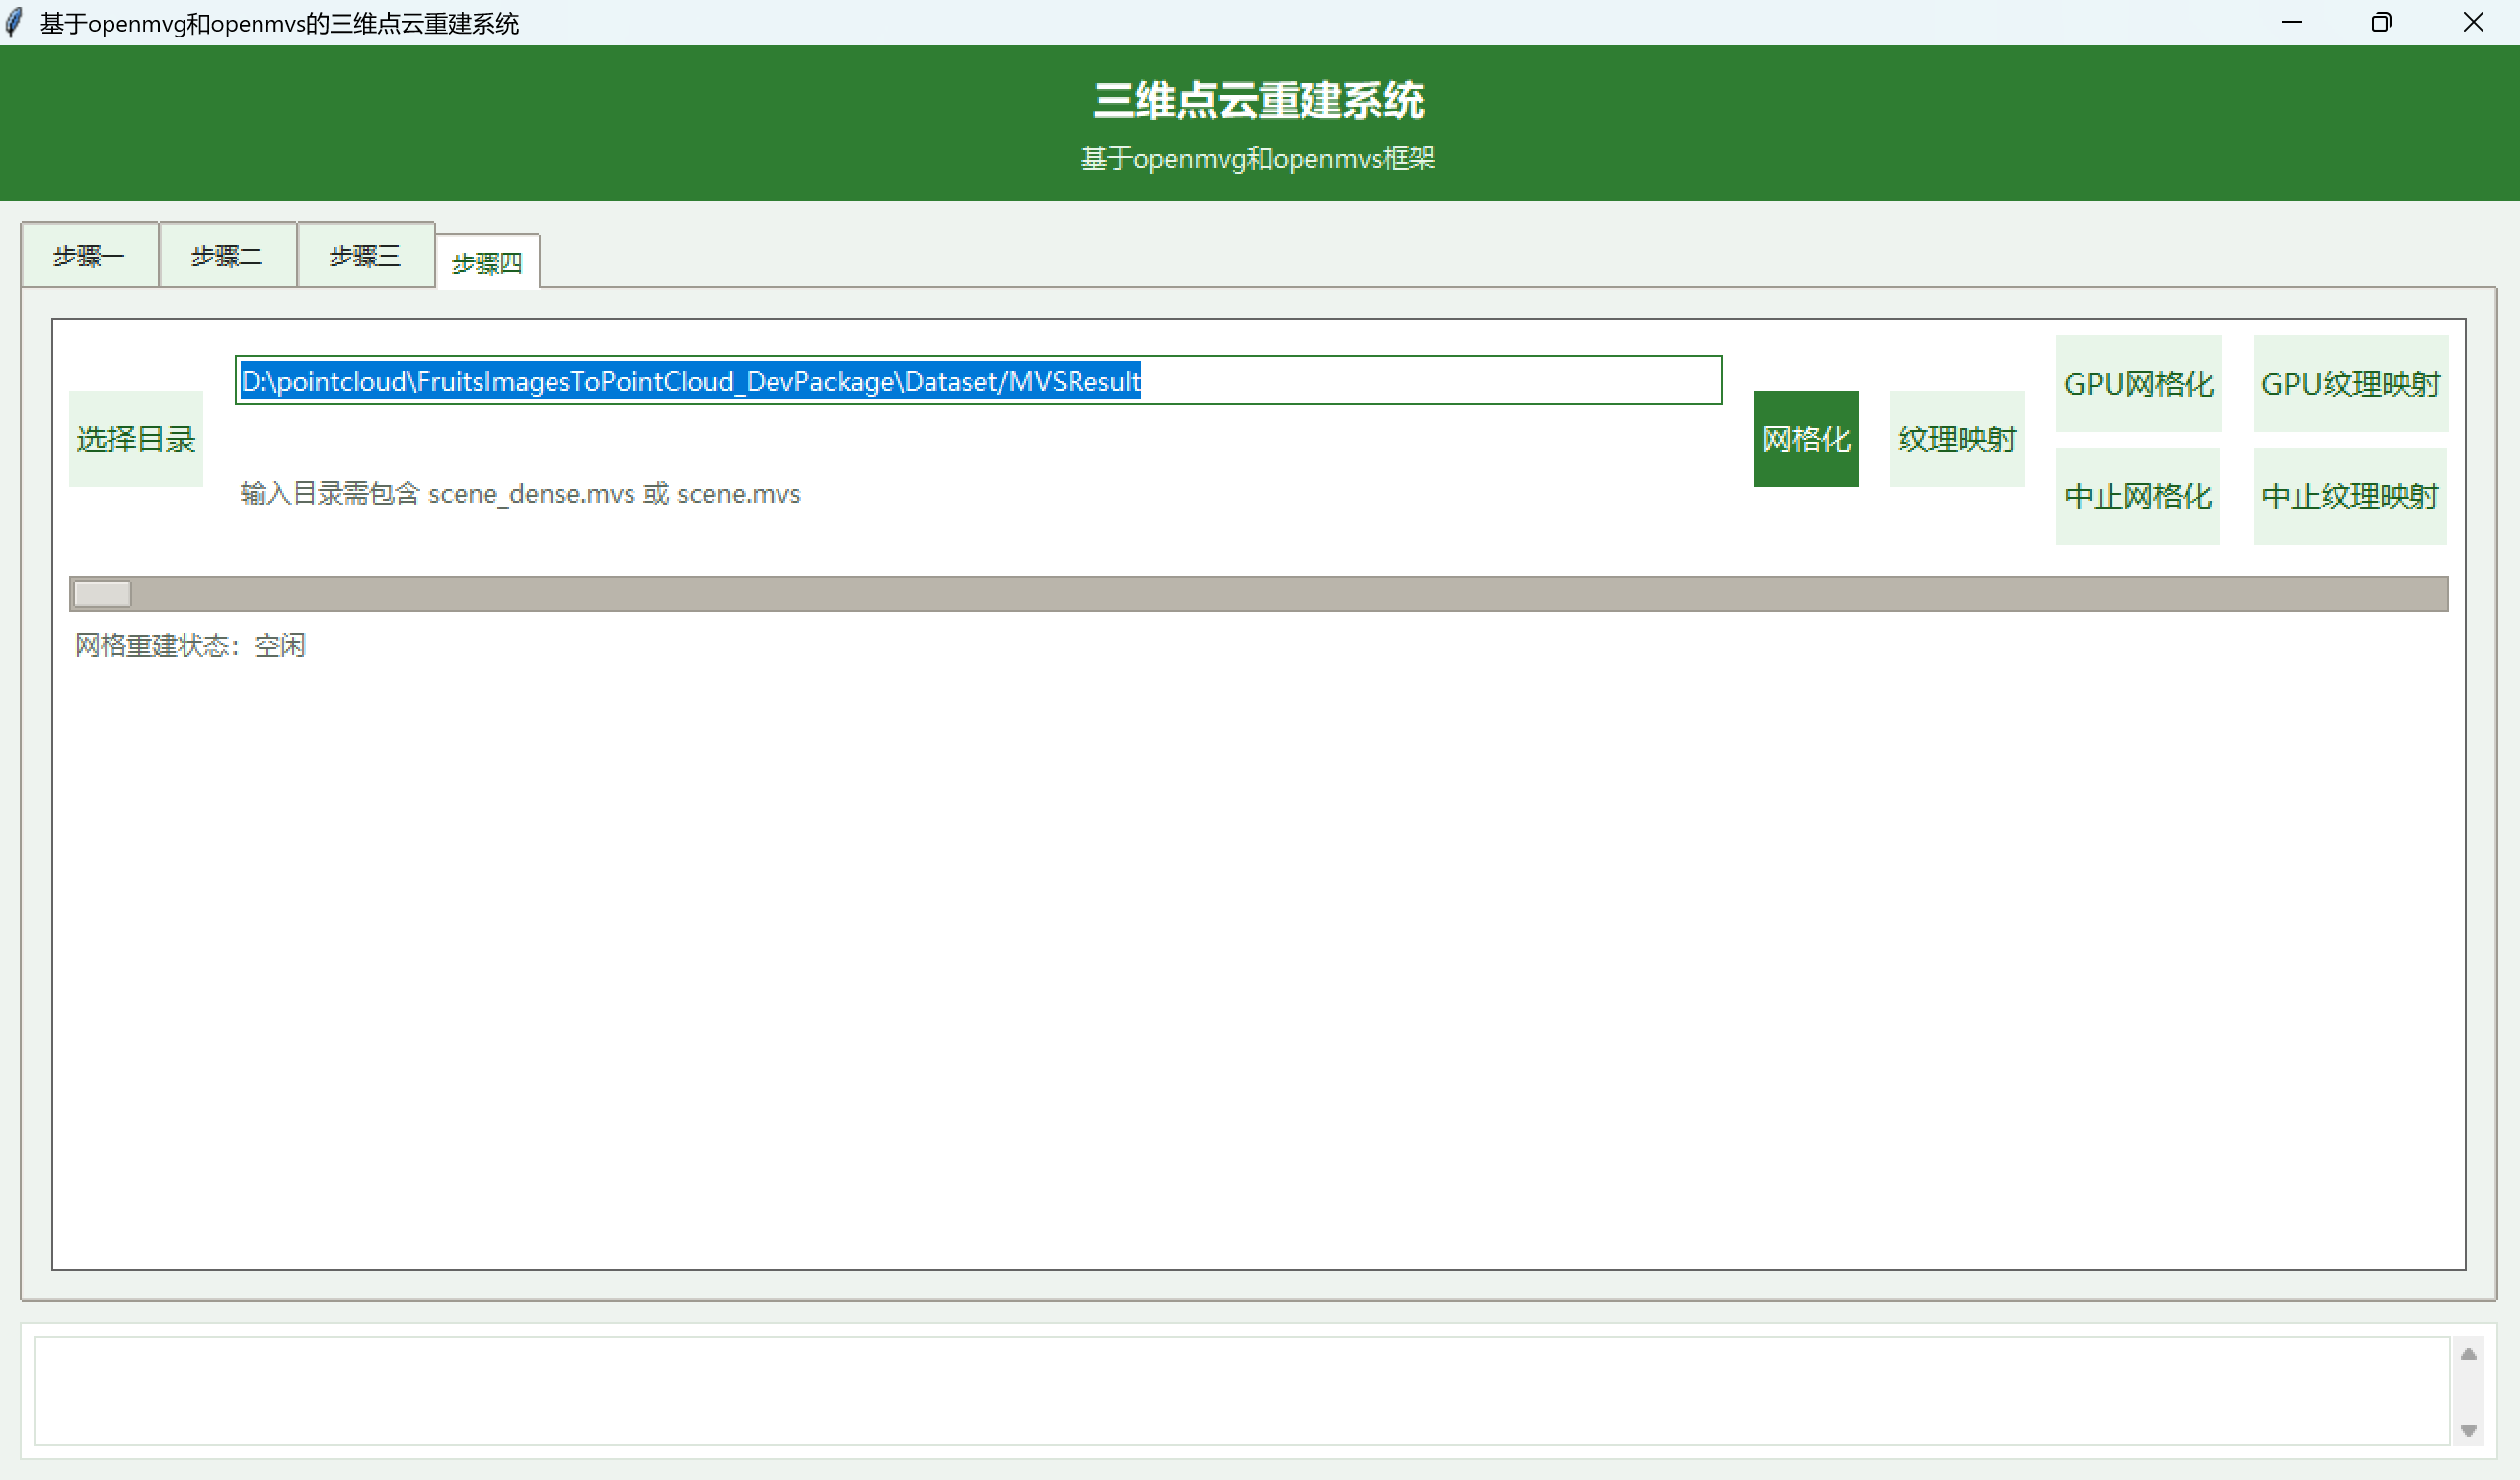The height and width of the screenshot is (1480, 2520).
Task: Click the gray progress bar
Action: (x=1258, y=594)
